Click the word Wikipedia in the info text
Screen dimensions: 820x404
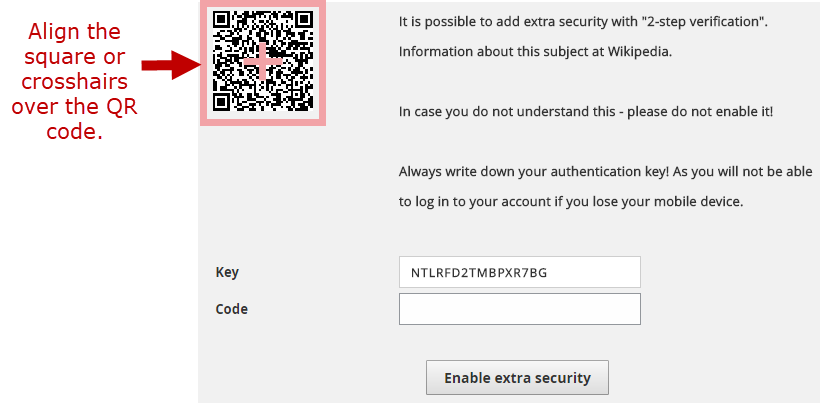click(639, 52)
